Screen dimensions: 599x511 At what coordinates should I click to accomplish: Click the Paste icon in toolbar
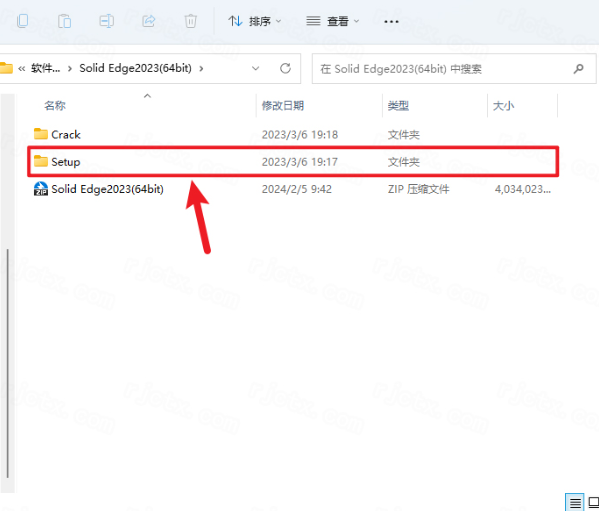pos(65,21)
